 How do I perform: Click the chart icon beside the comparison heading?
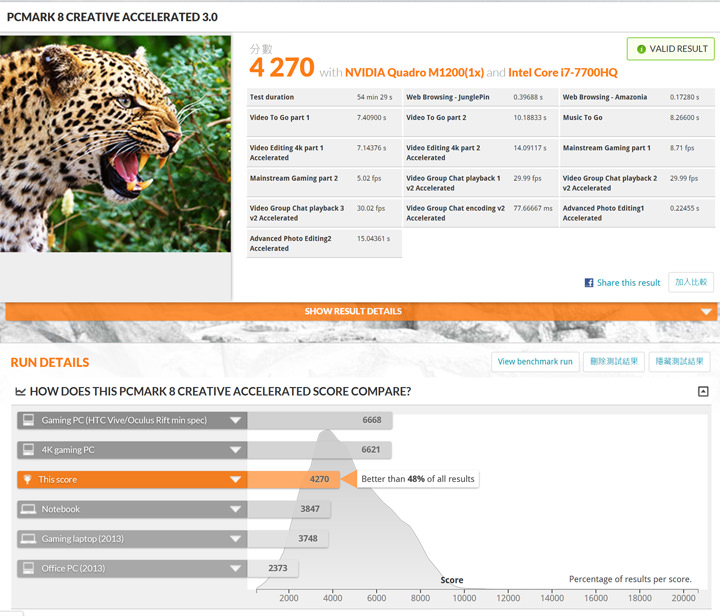(20, 392)
